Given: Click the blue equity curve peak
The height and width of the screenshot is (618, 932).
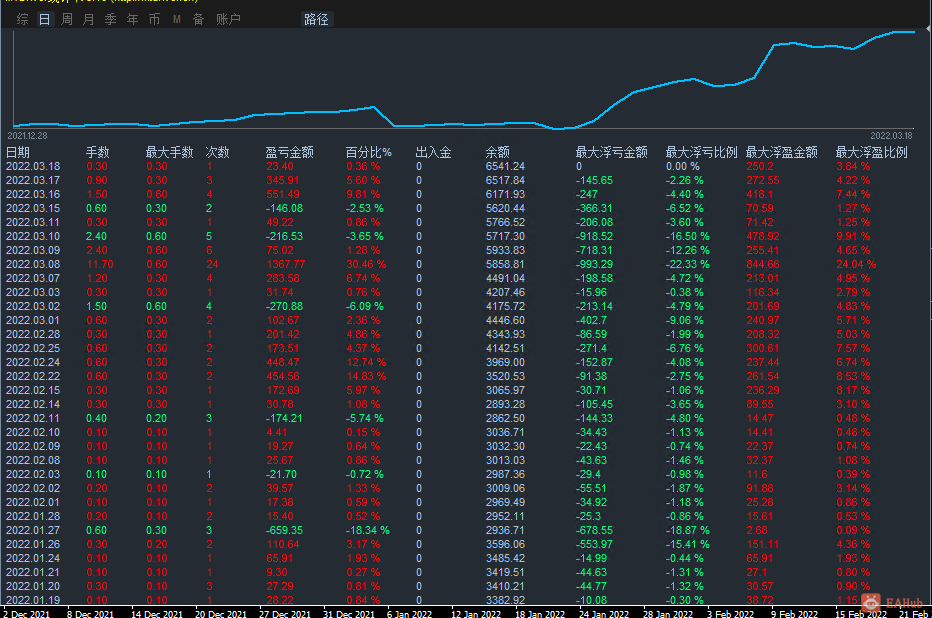Looking at the screenshot, I should 903,32.
